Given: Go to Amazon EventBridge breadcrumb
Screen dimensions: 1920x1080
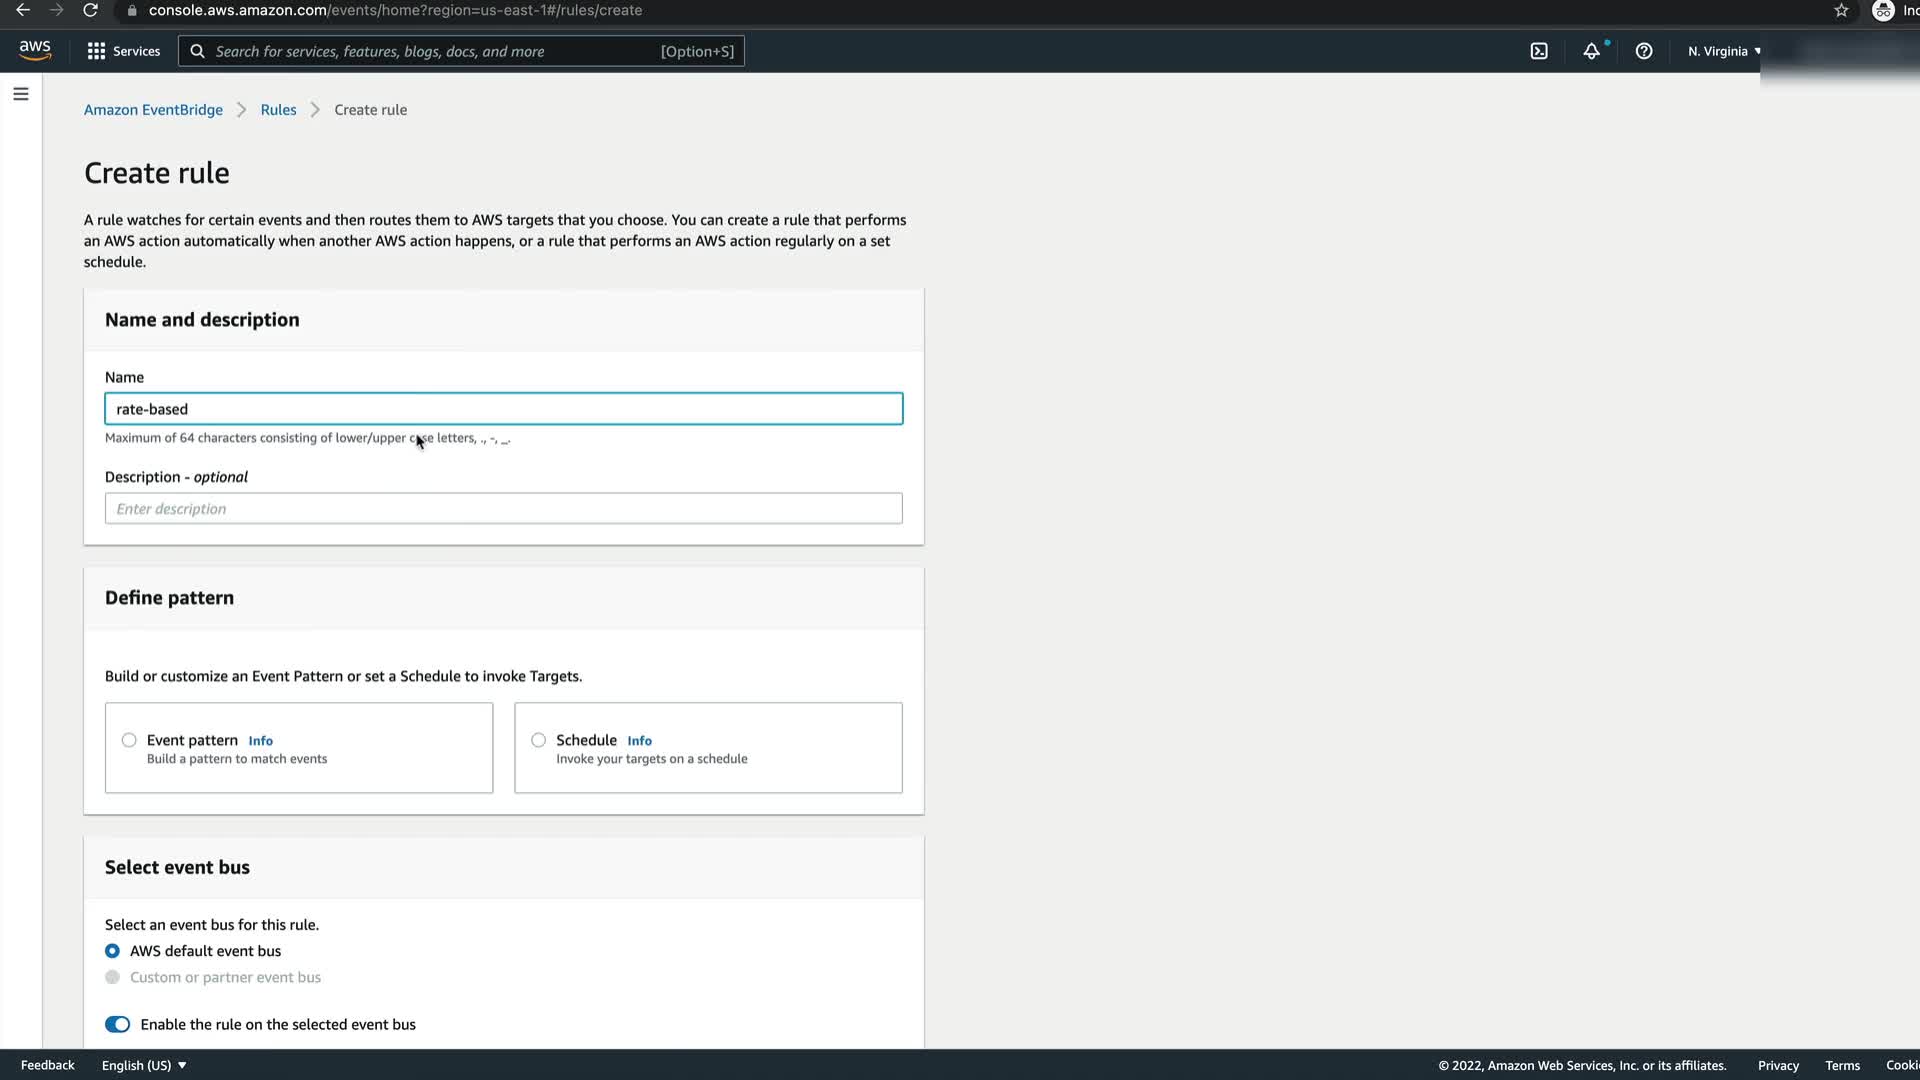Looking at the screenshot, I should [153, 110].
